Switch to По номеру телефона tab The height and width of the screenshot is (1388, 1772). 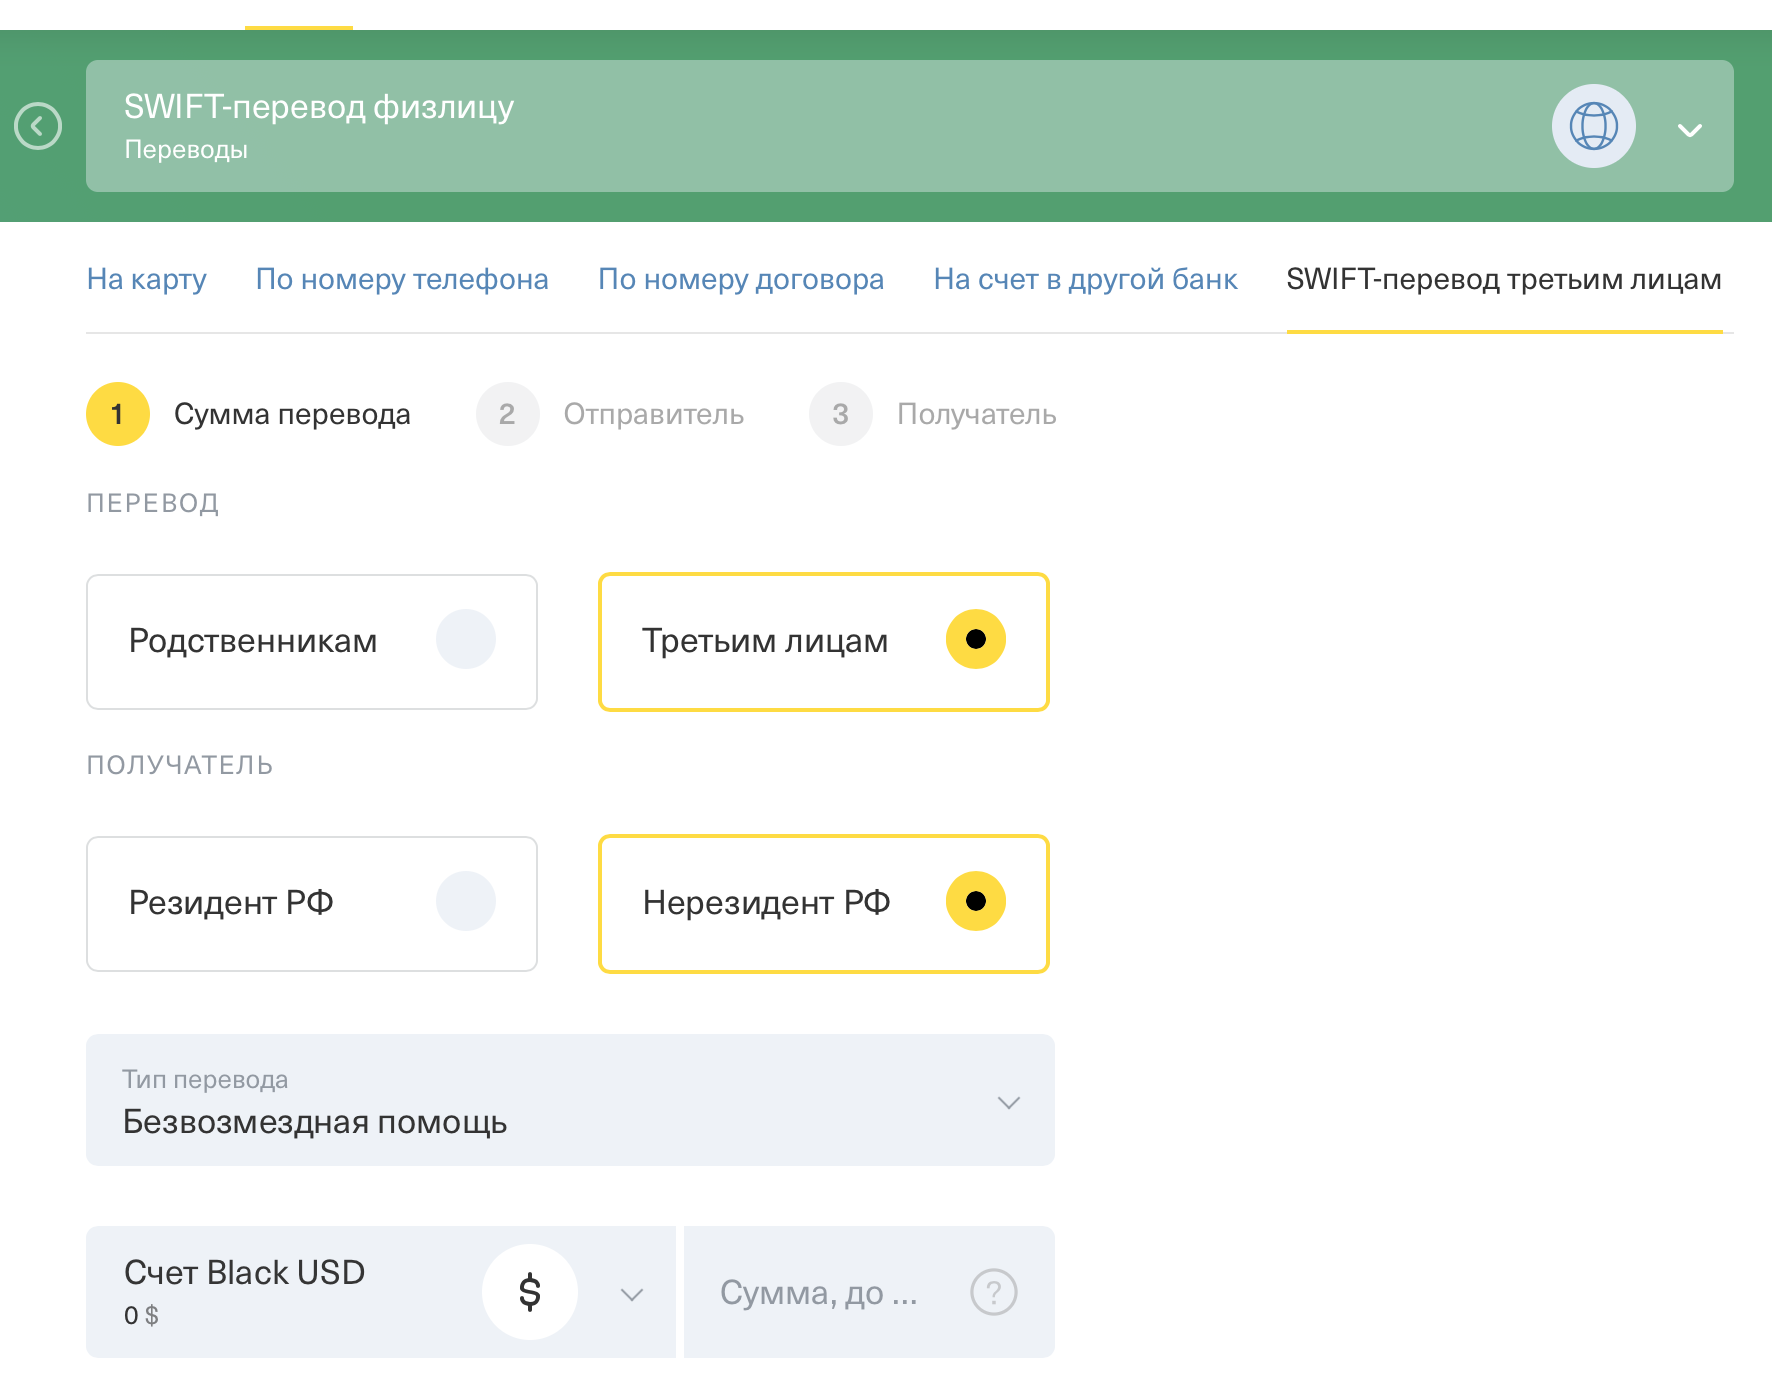(402, 279)
